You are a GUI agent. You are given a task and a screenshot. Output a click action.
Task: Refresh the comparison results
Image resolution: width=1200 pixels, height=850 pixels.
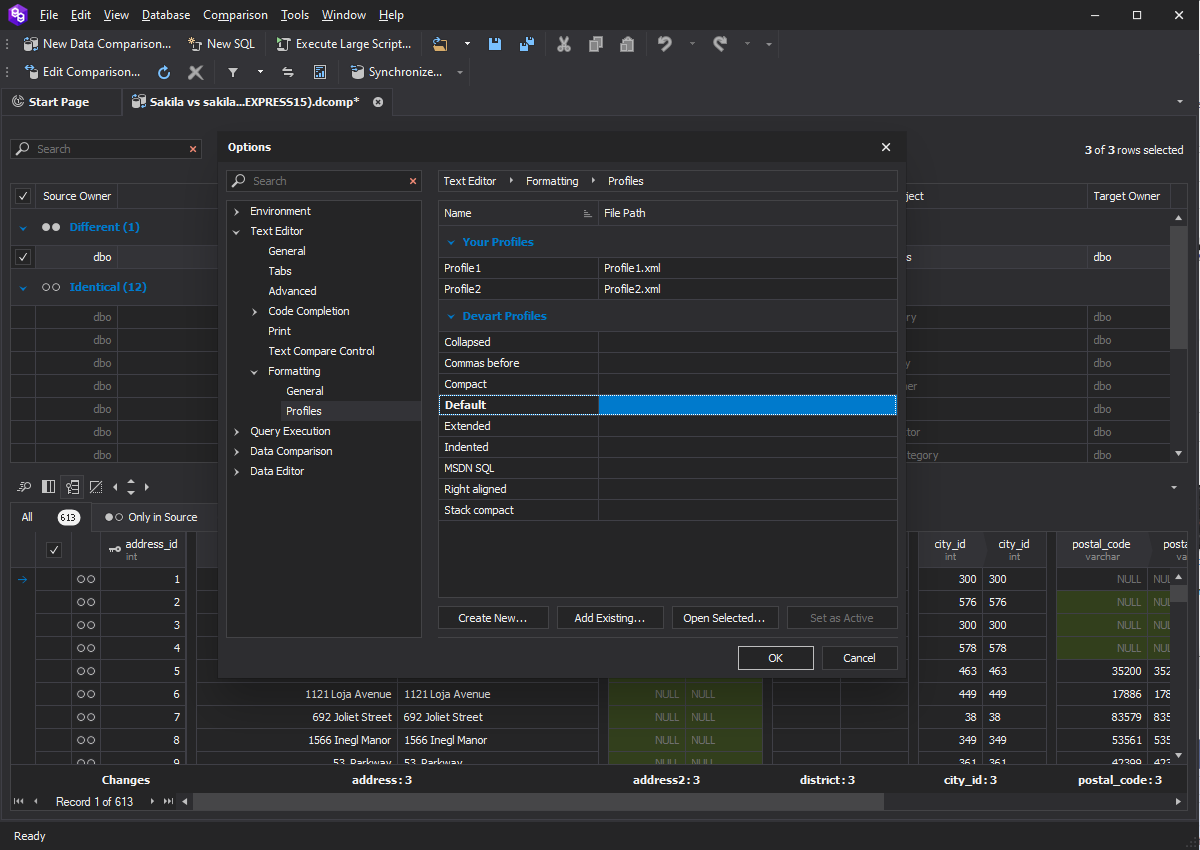coord(163,72)
